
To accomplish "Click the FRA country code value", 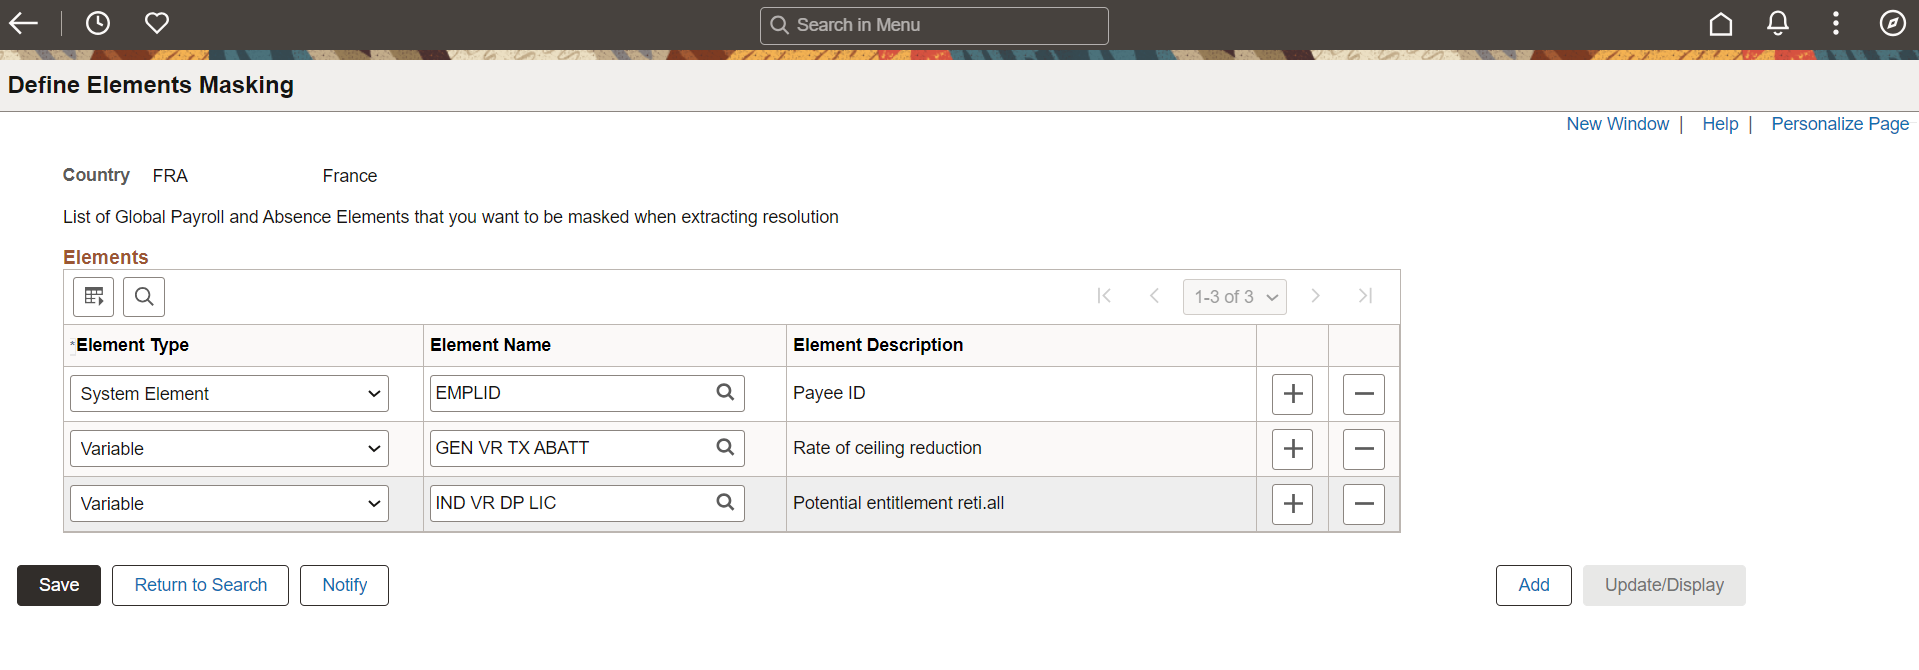I will click(170, 176).
